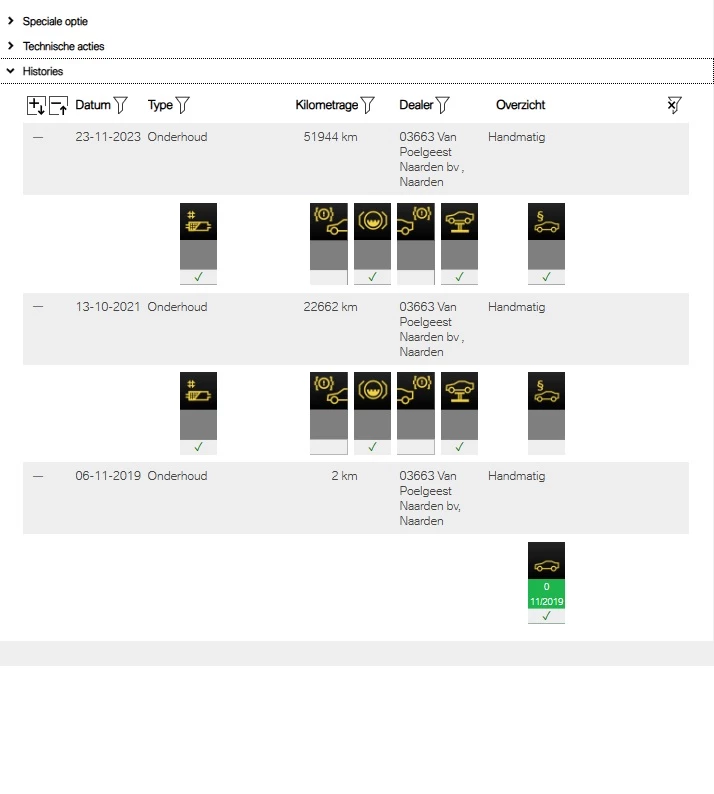
Task: Open the Type column filter
Action: (x=182, y=105)
